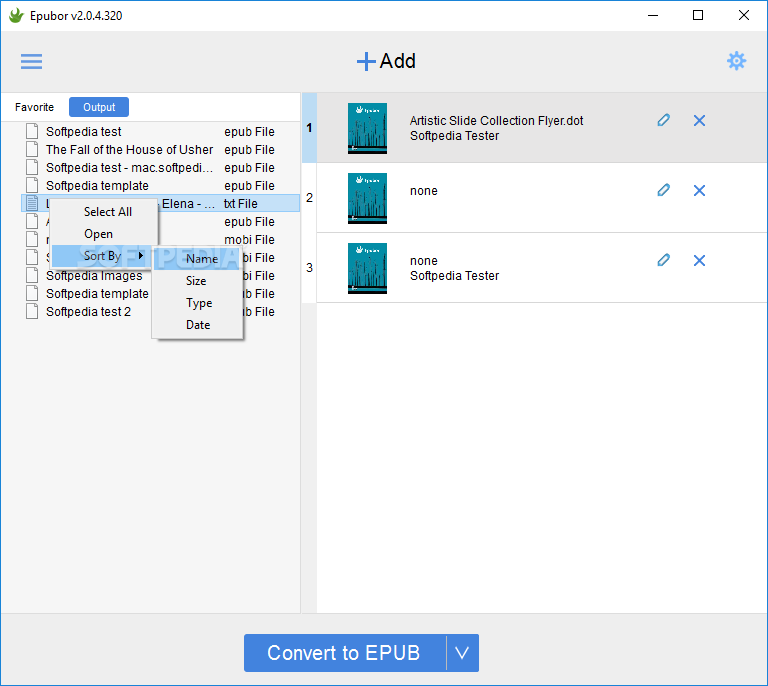
Task: Click the 'txt File' type label
Action: 240,204
